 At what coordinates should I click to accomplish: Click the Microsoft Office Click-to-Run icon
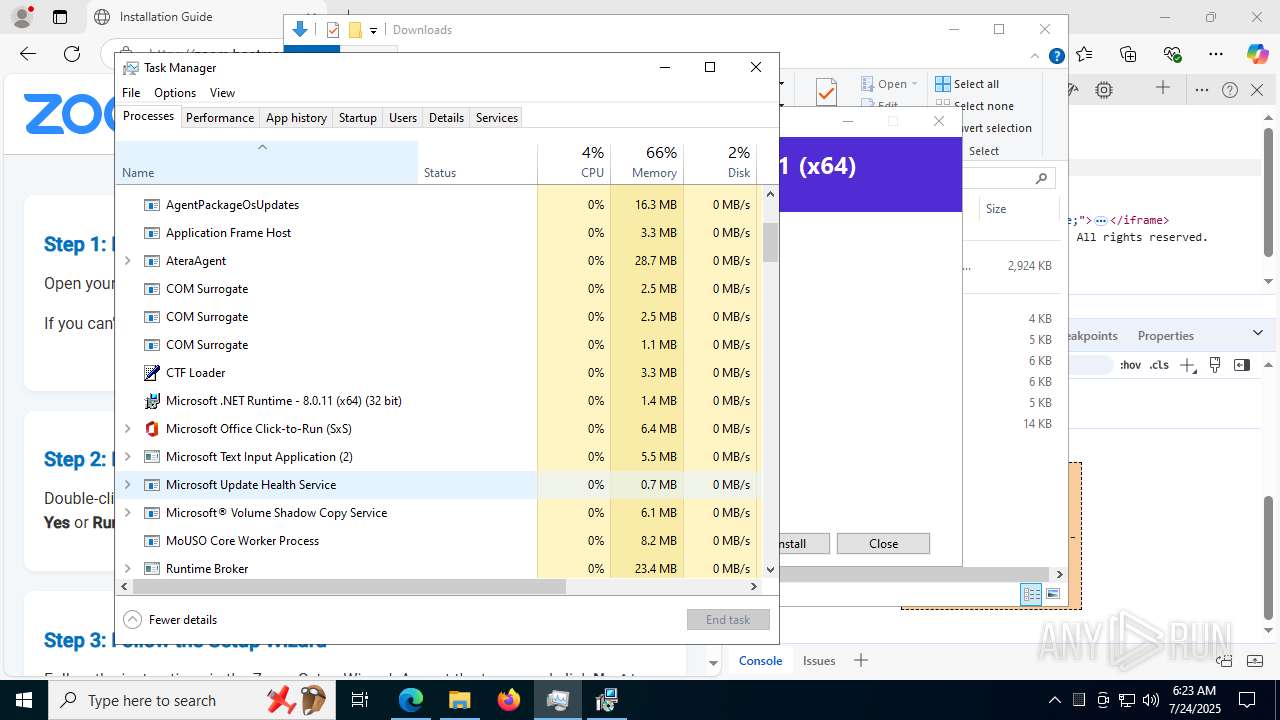click(152, 429)
